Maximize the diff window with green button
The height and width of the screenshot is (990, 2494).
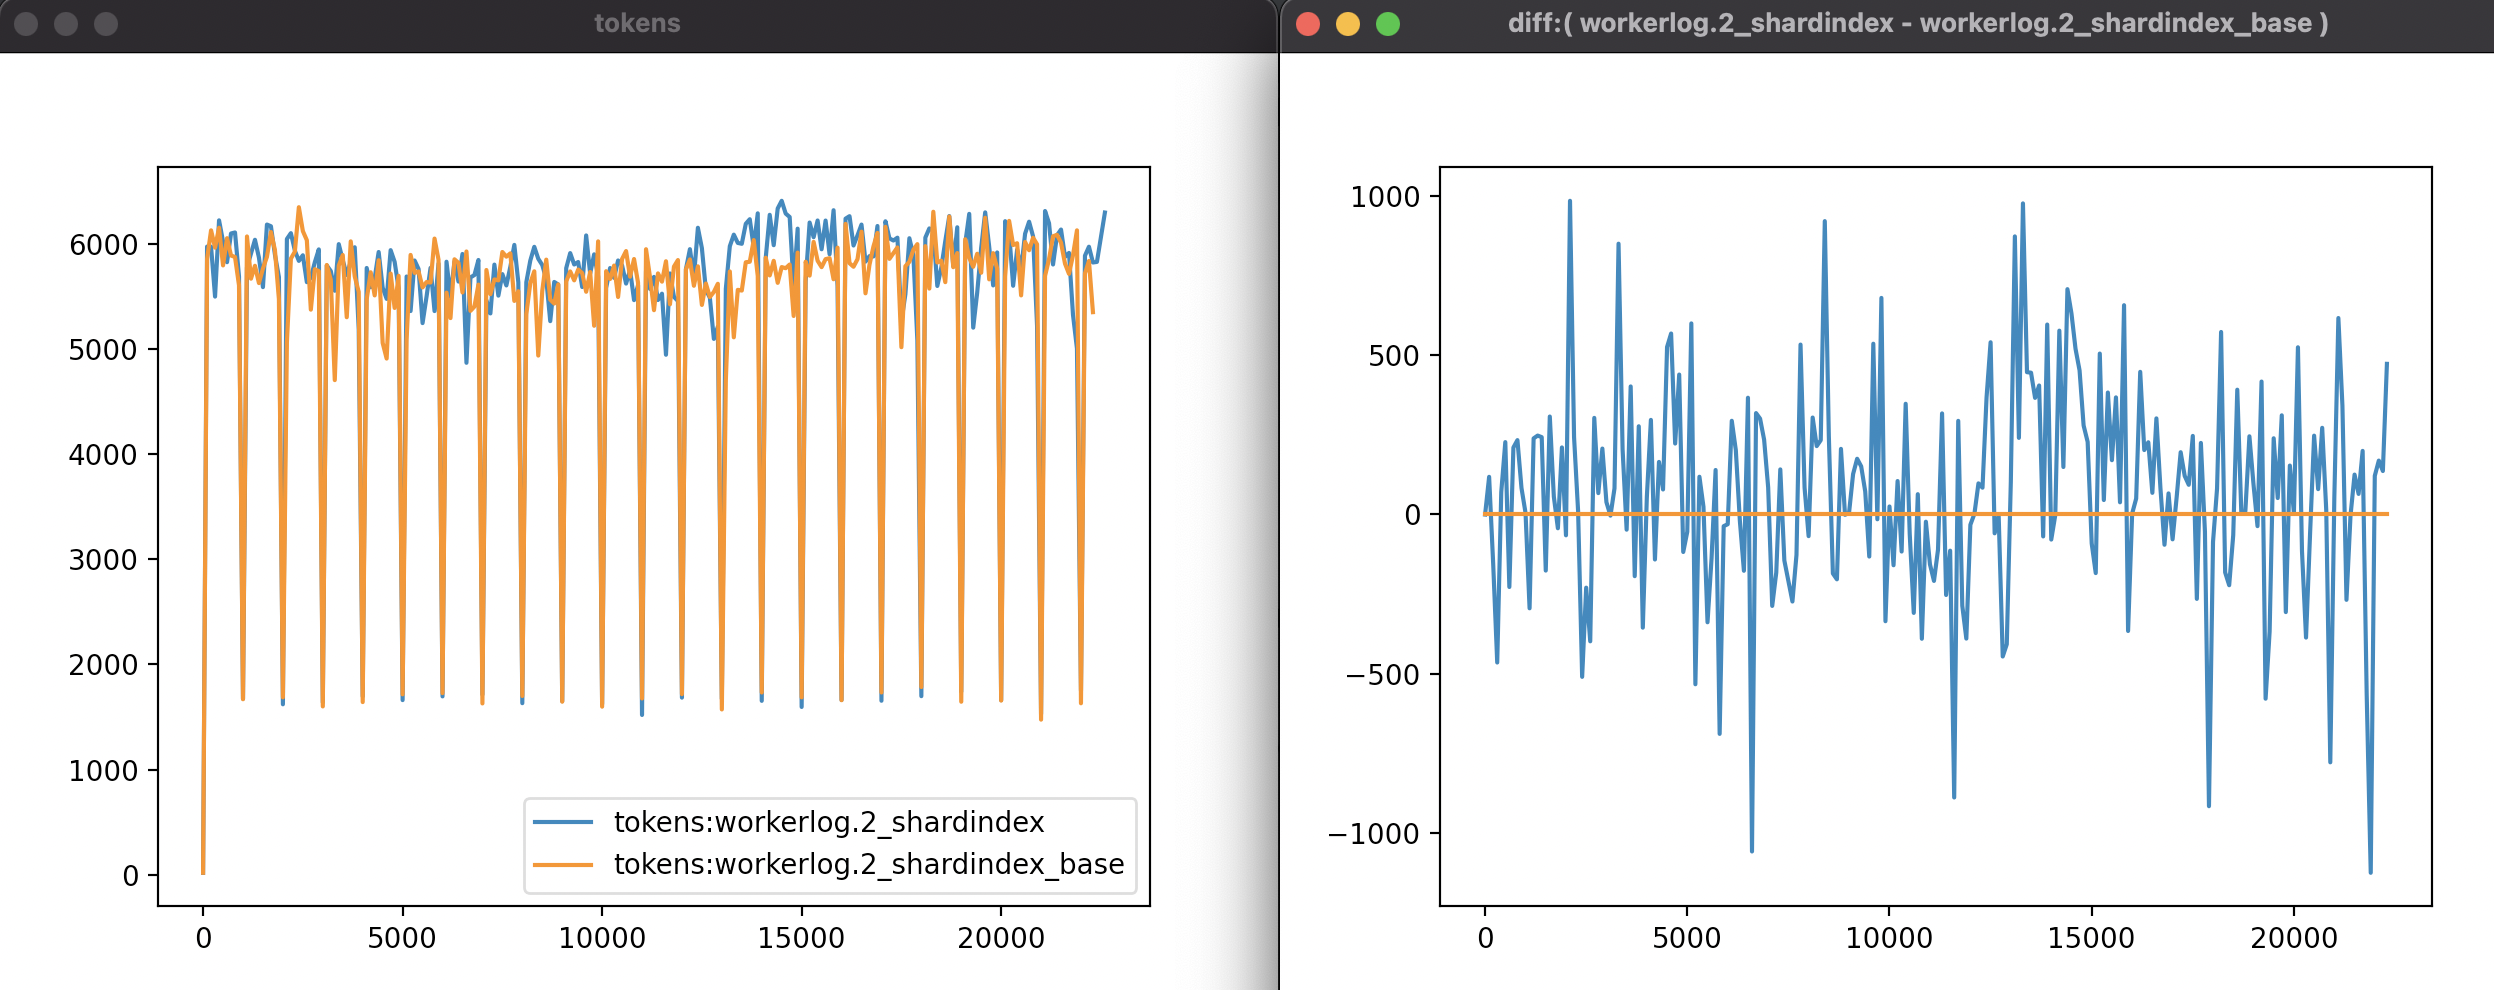1388,24
